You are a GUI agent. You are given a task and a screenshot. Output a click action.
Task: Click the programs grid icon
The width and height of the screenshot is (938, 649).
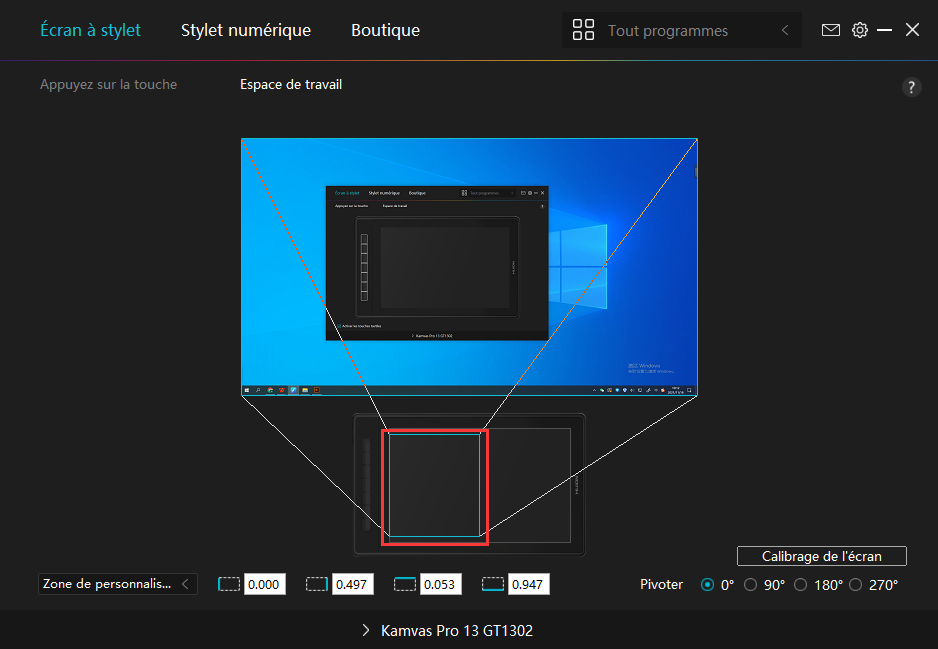tap(583, 30)
